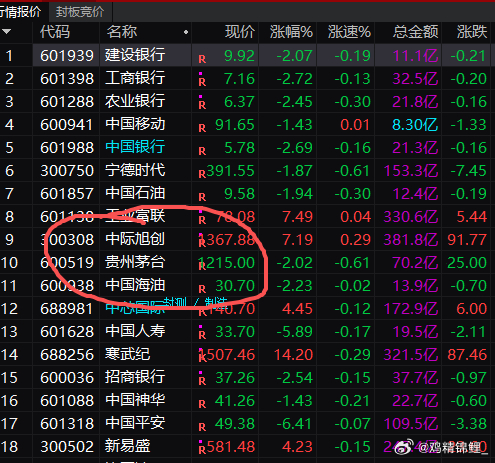Click stock code 300502
The width and height of the screenshot is (495, 463).
click(67, 447)
